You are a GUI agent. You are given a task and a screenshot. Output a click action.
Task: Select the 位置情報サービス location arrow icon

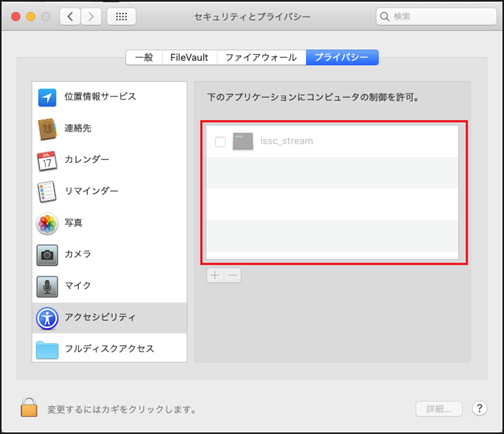47,97
